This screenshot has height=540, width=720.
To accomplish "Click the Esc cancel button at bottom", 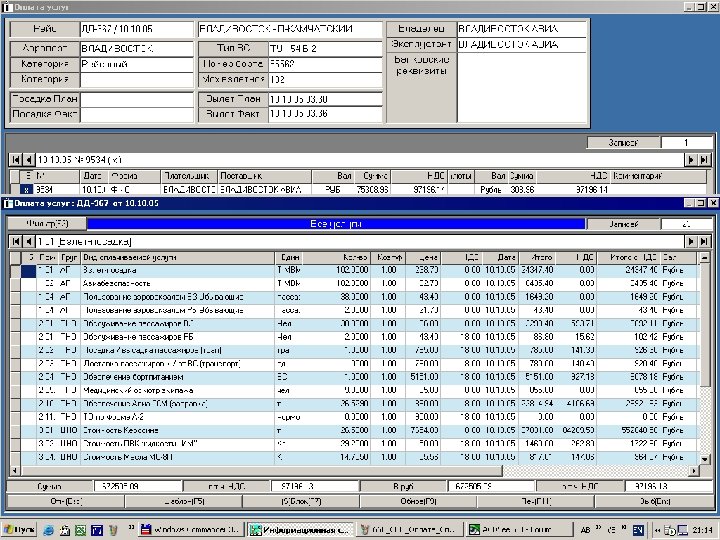I will pyautogui.click(x=66, y=501).
